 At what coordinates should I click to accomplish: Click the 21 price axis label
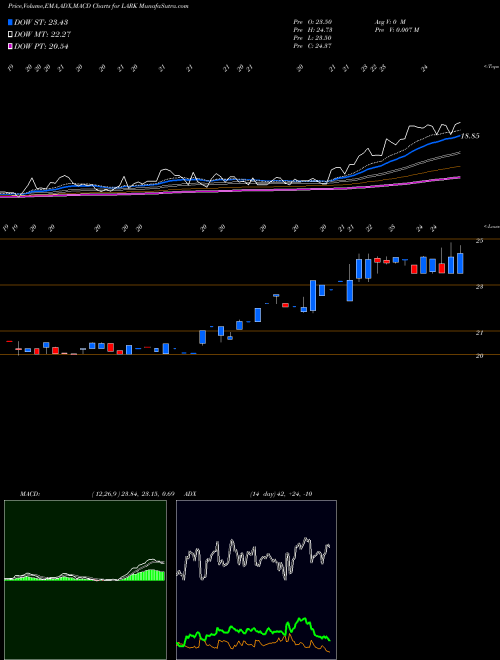click(479, 333)
